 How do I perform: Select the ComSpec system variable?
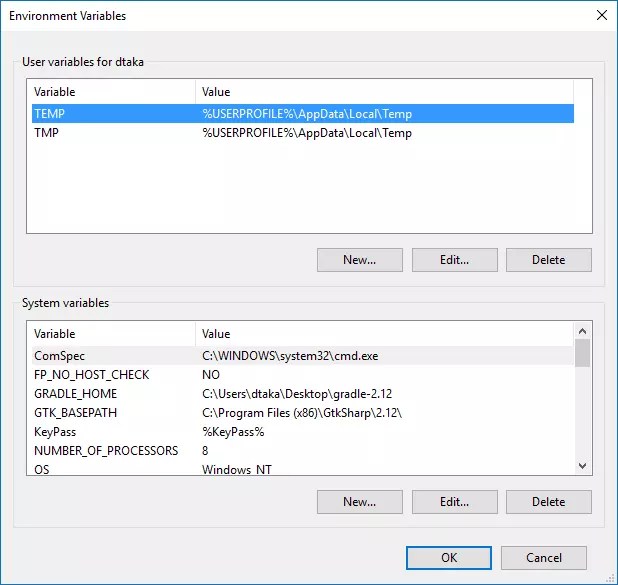pos(303,356)
